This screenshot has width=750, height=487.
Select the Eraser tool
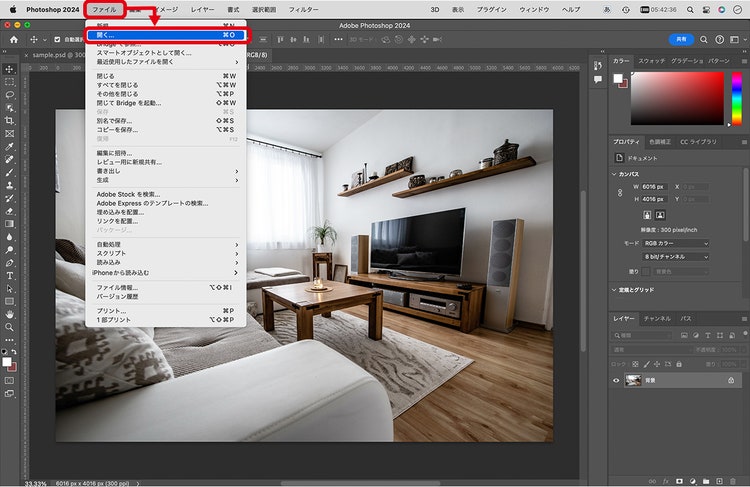pyautogui.click(x=9, y=211)
